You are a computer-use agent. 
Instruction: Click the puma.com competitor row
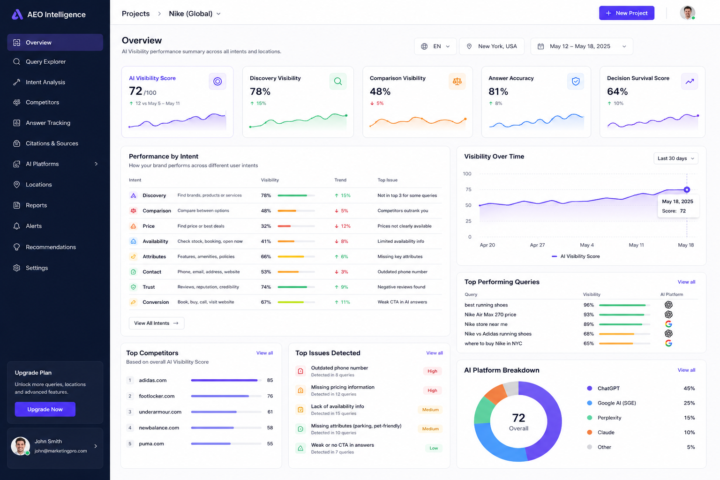pos(200,444)
